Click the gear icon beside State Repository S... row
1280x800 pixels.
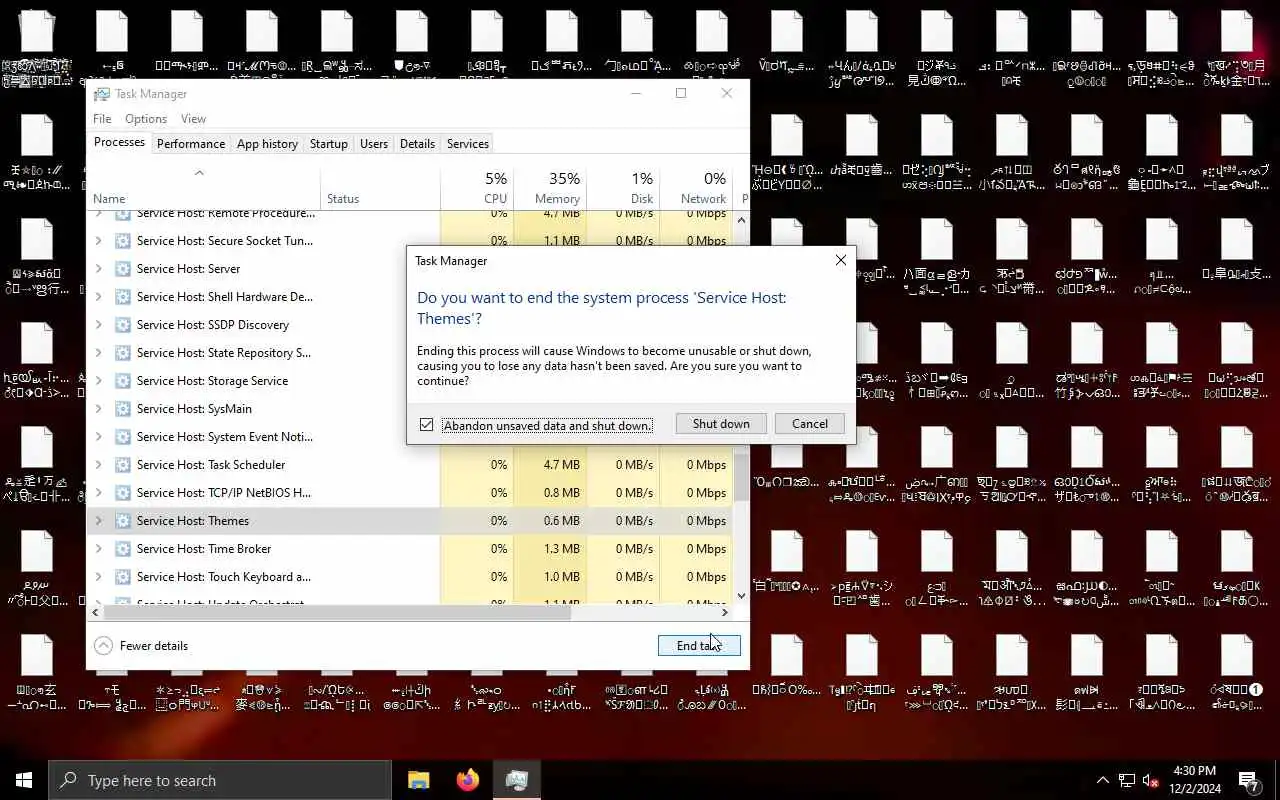click(x=123, y=353)
